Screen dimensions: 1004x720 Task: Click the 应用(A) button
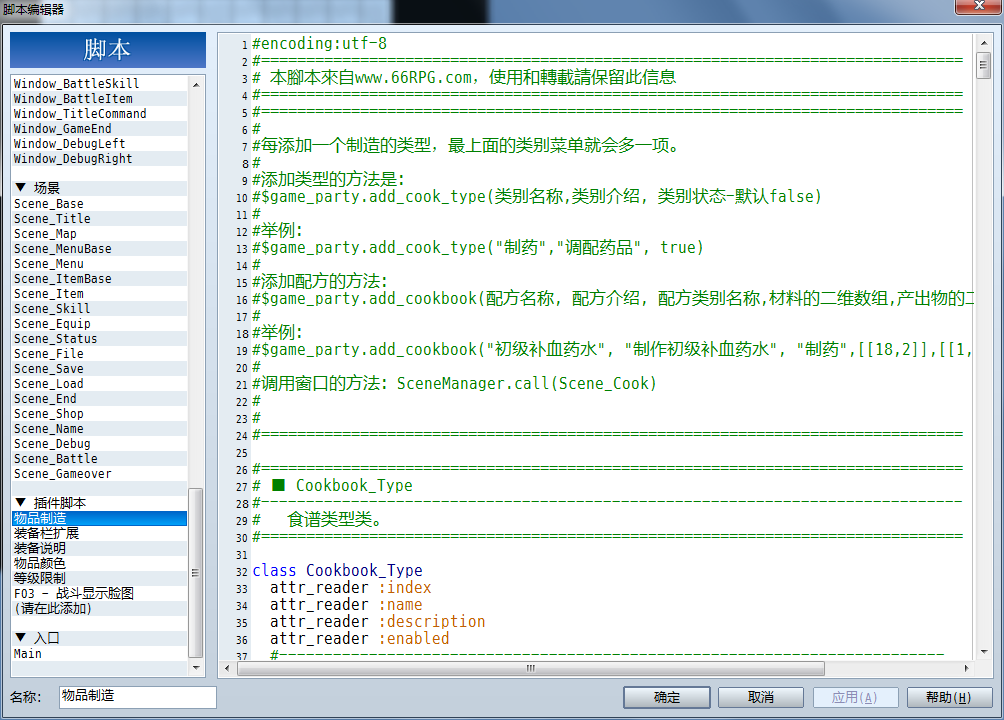(855, 697)
